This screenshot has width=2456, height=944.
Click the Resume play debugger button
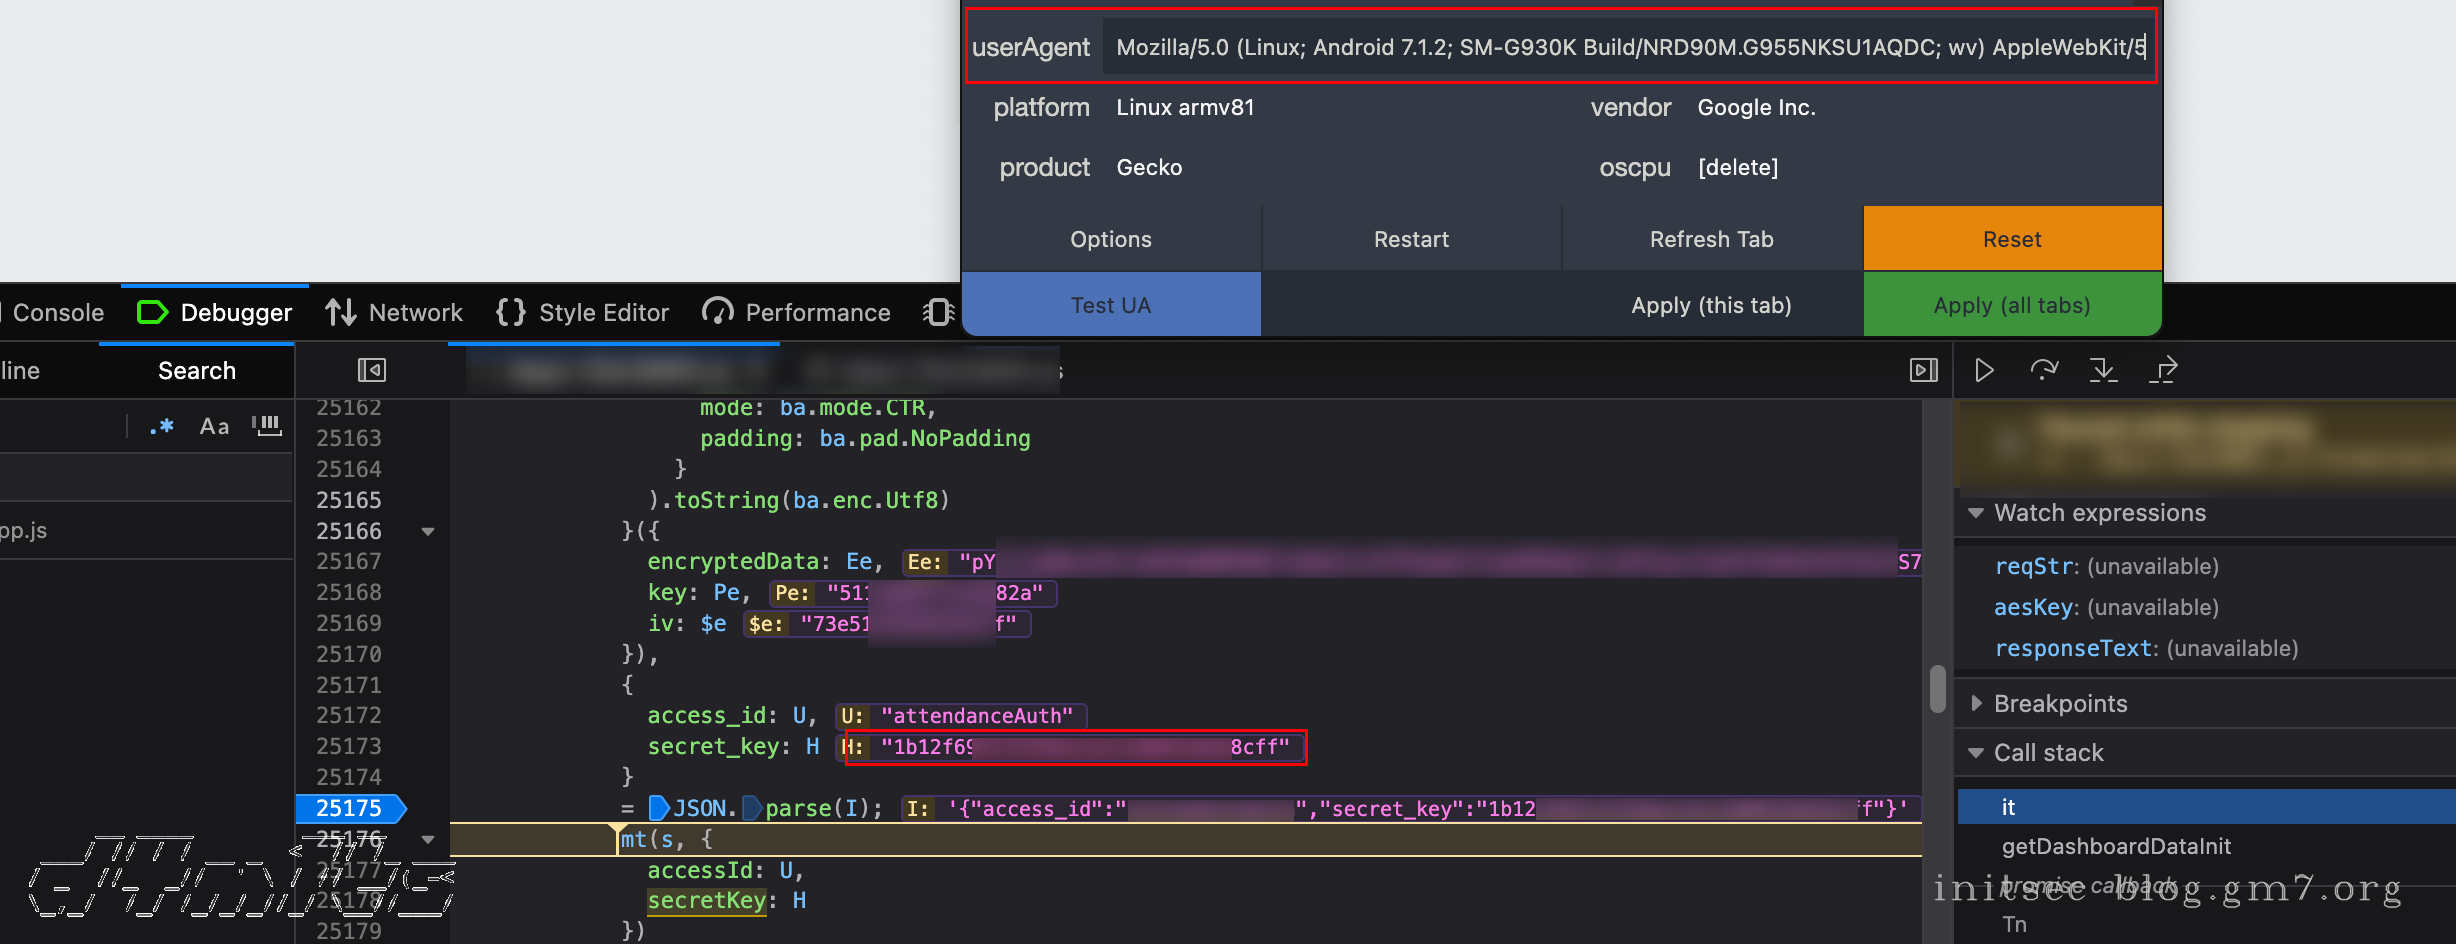(x=1984, y=371)
